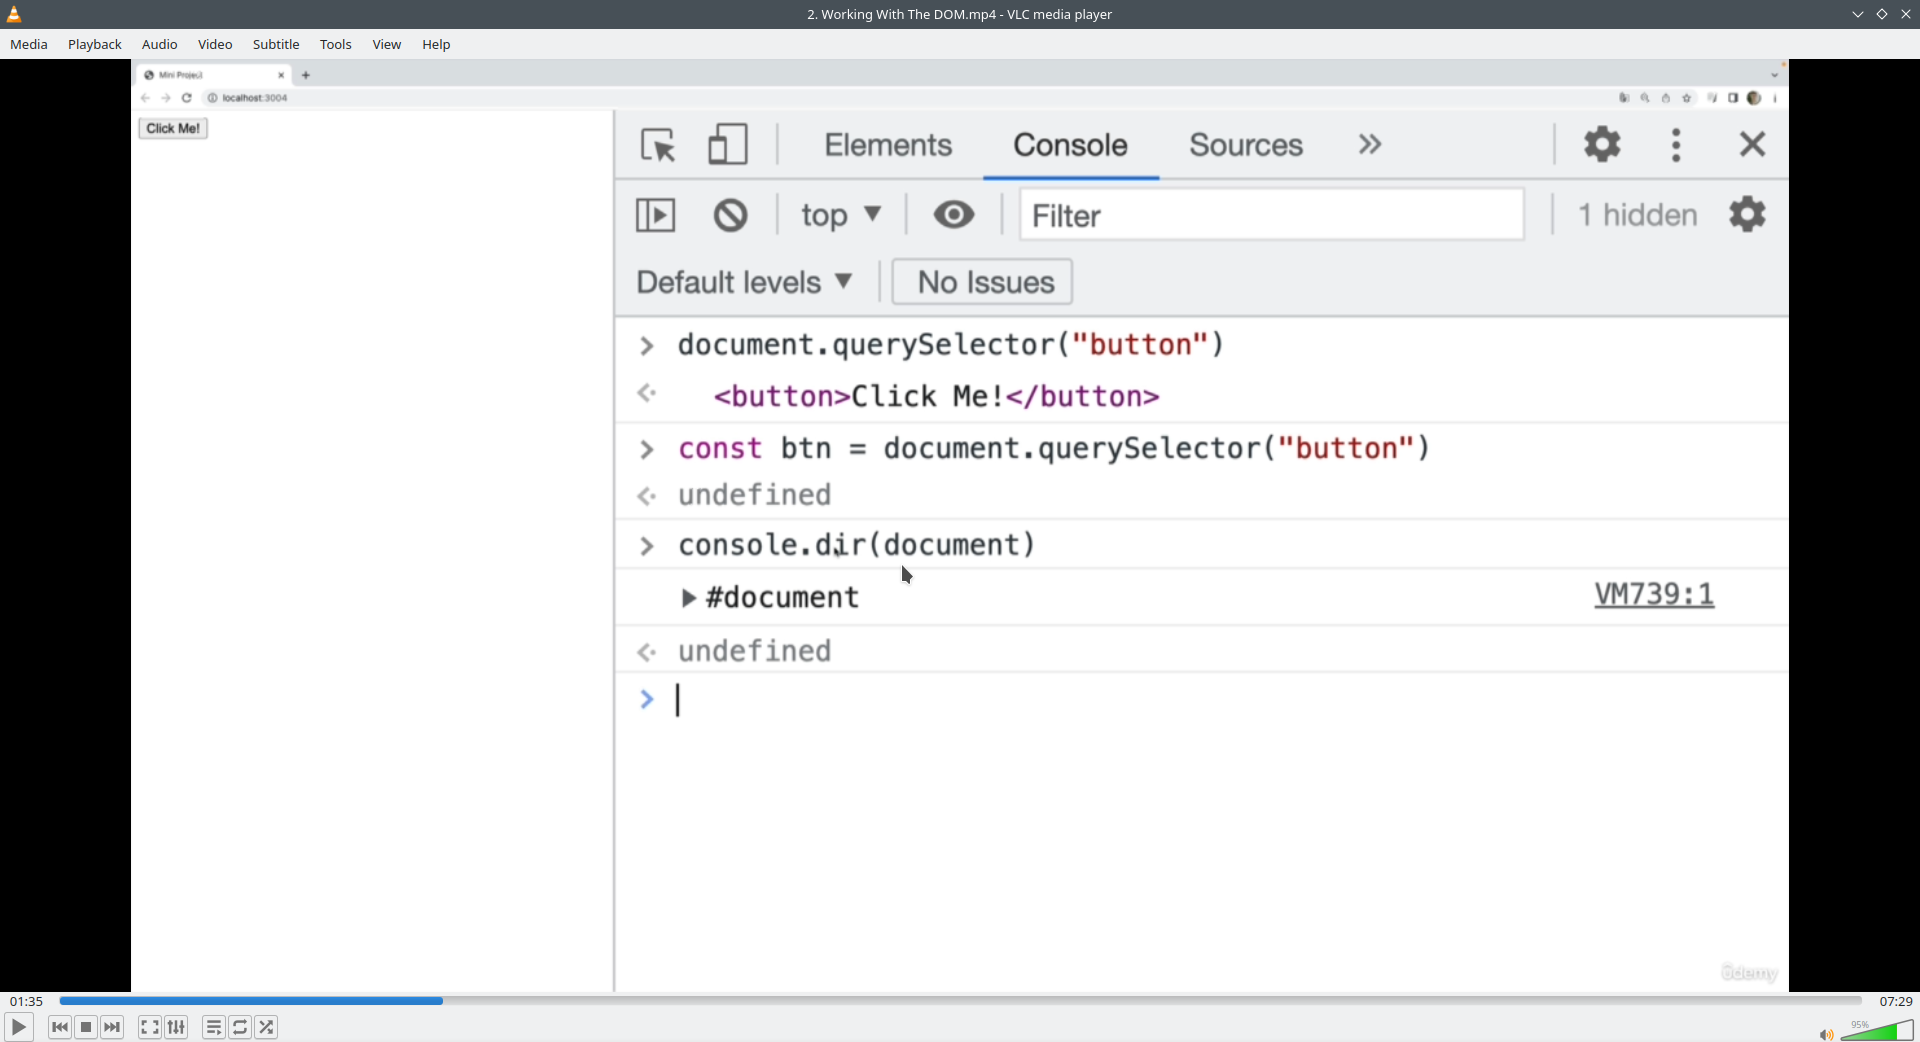Skip to next media track
This screenshot has width=1920, height=1042.
(x=112, y=1027)
